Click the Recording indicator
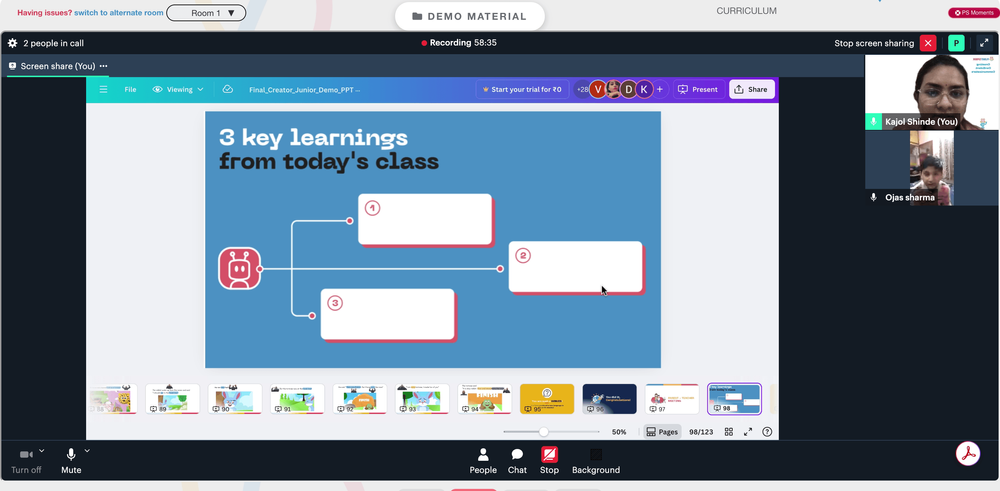The image size is (1000, 491). pyautogui.click(x=459, y=43)
